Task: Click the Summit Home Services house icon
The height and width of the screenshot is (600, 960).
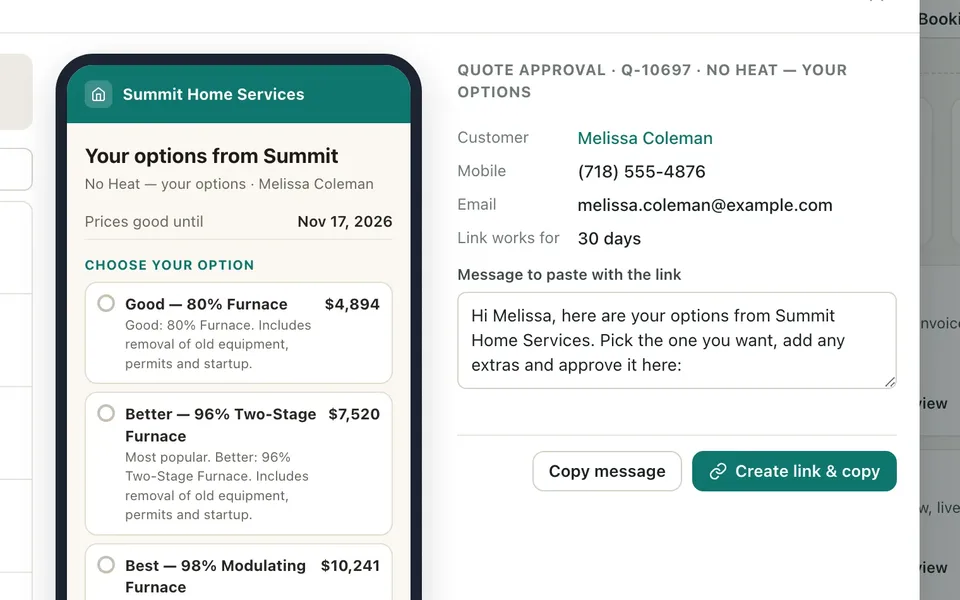Action: click(99, 94)
